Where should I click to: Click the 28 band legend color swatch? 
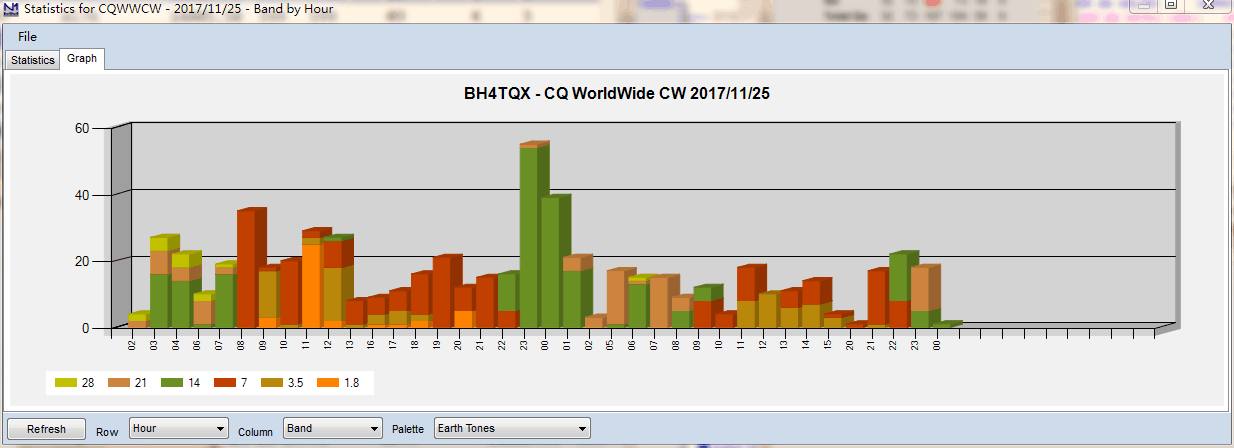click(66, 382)
